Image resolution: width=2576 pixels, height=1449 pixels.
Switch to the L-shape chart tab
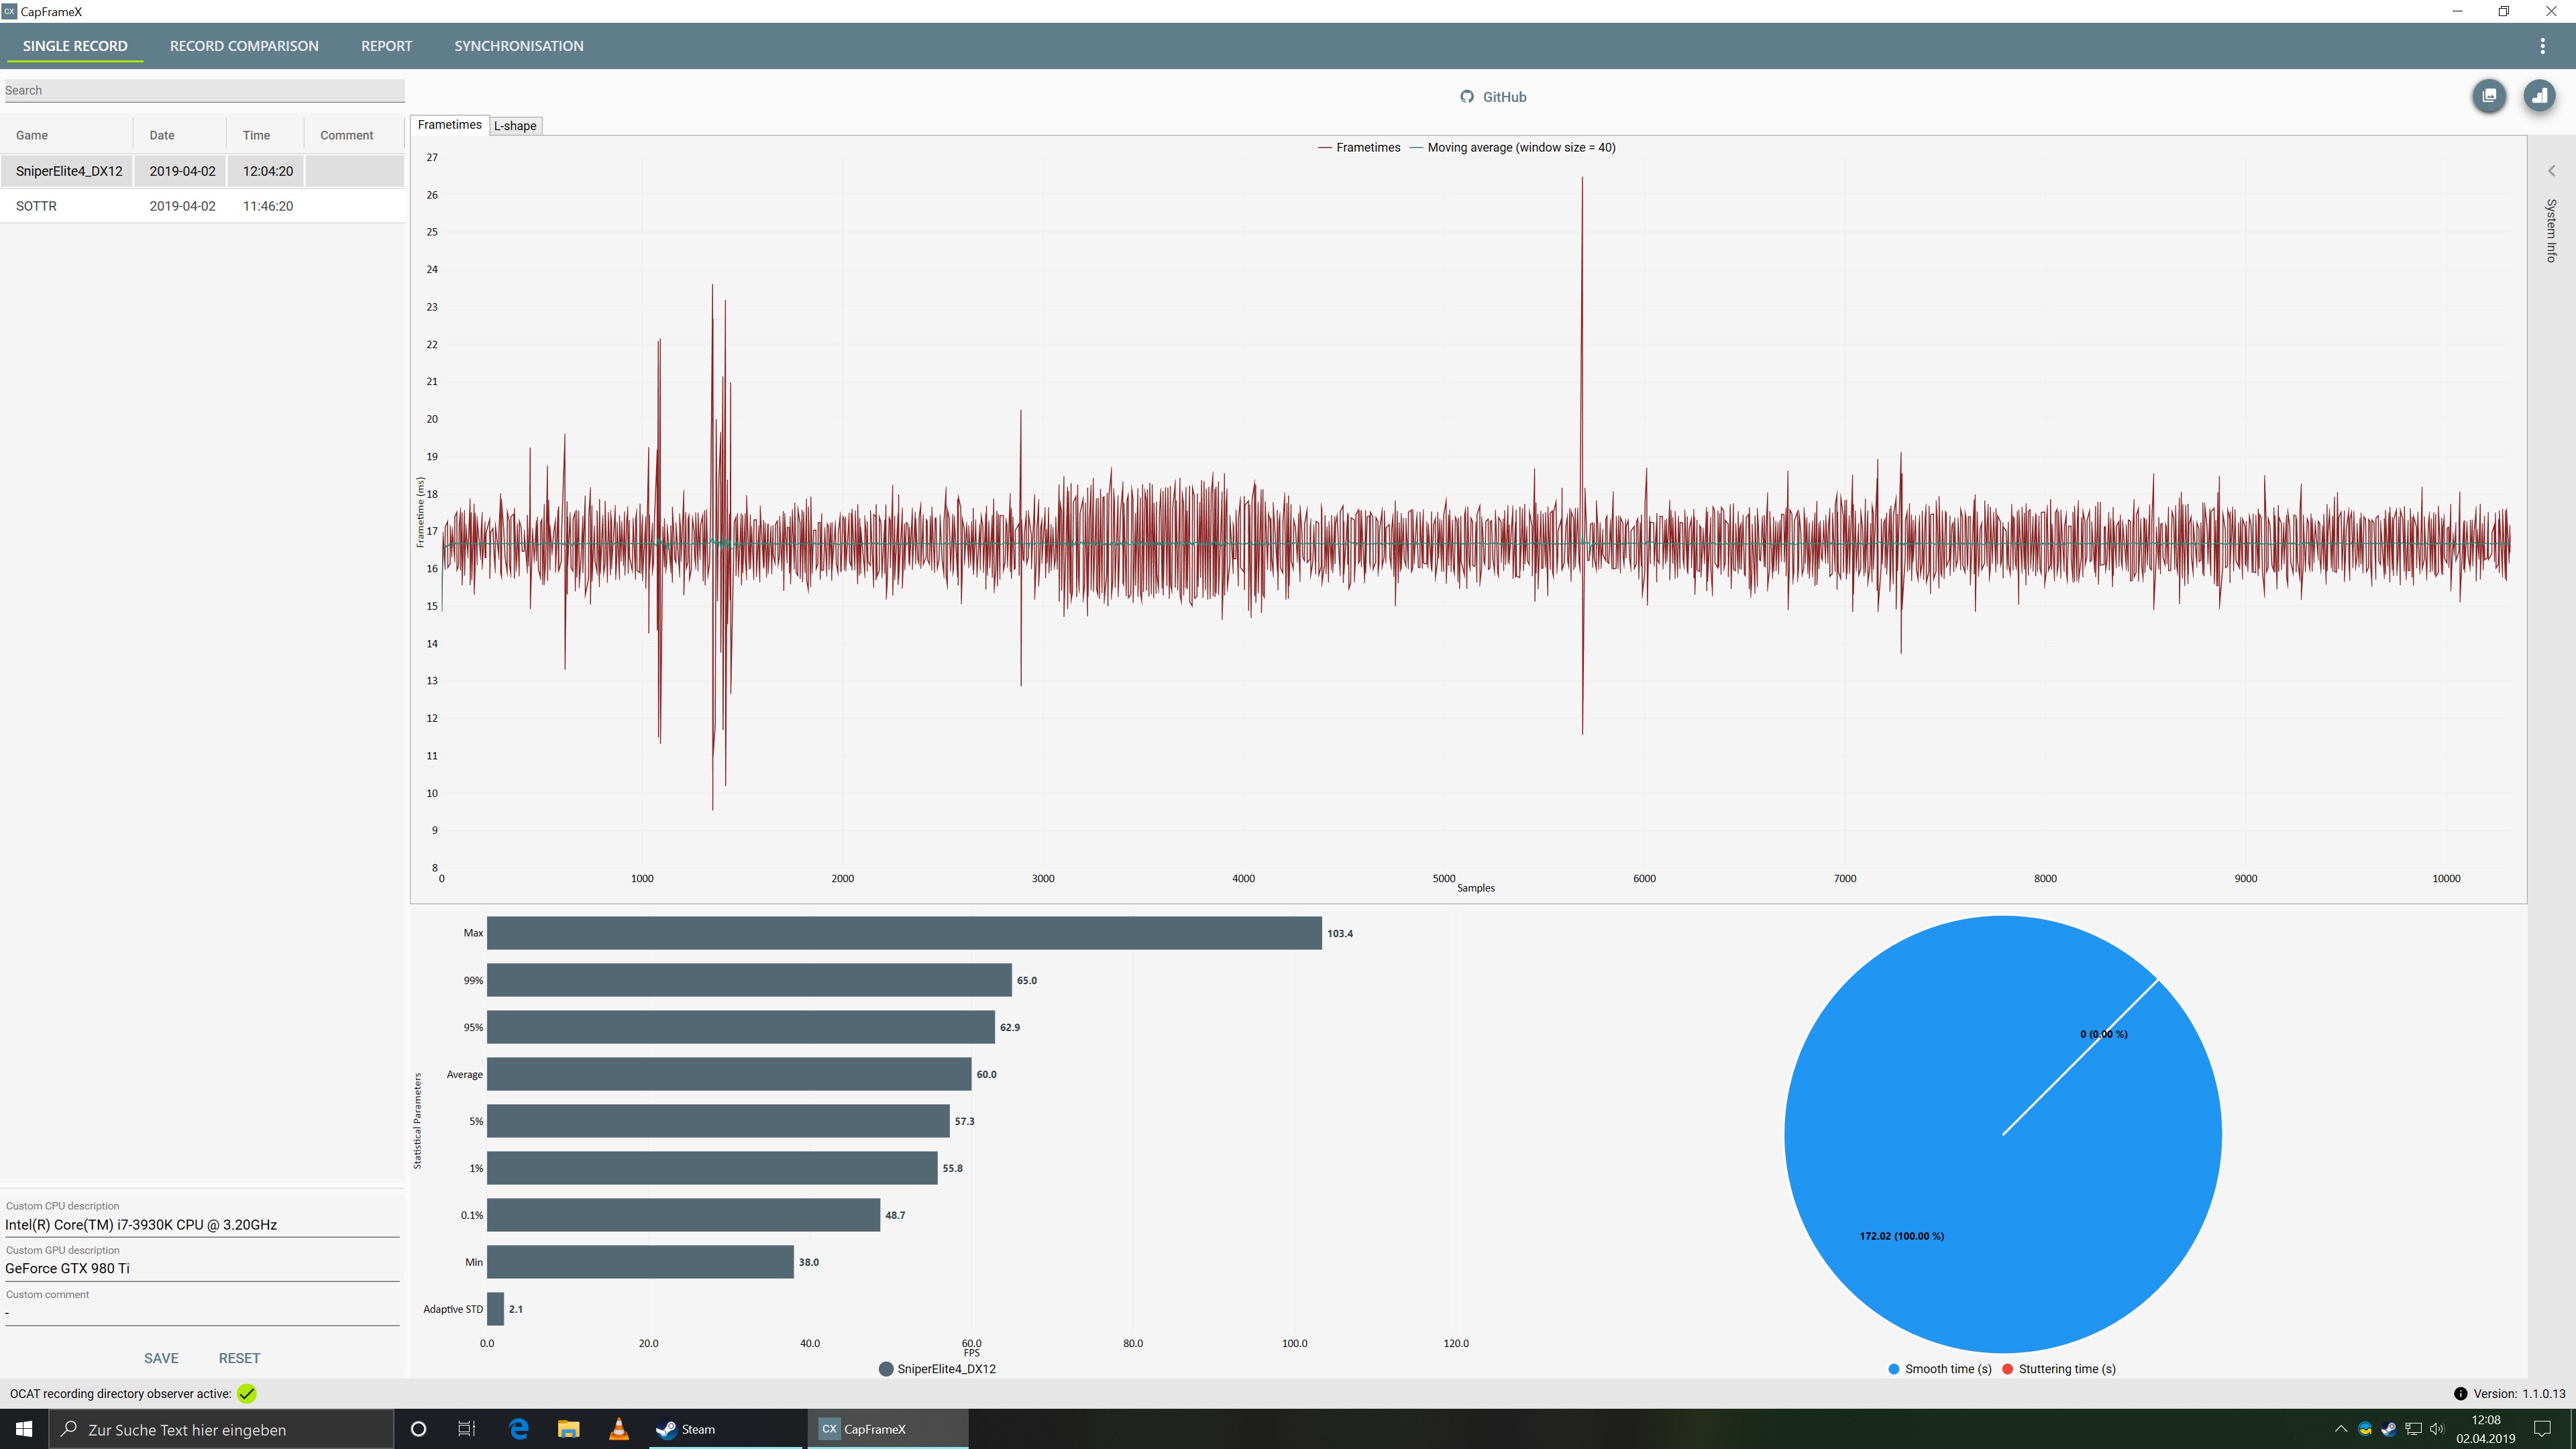[x=515, y=126]
